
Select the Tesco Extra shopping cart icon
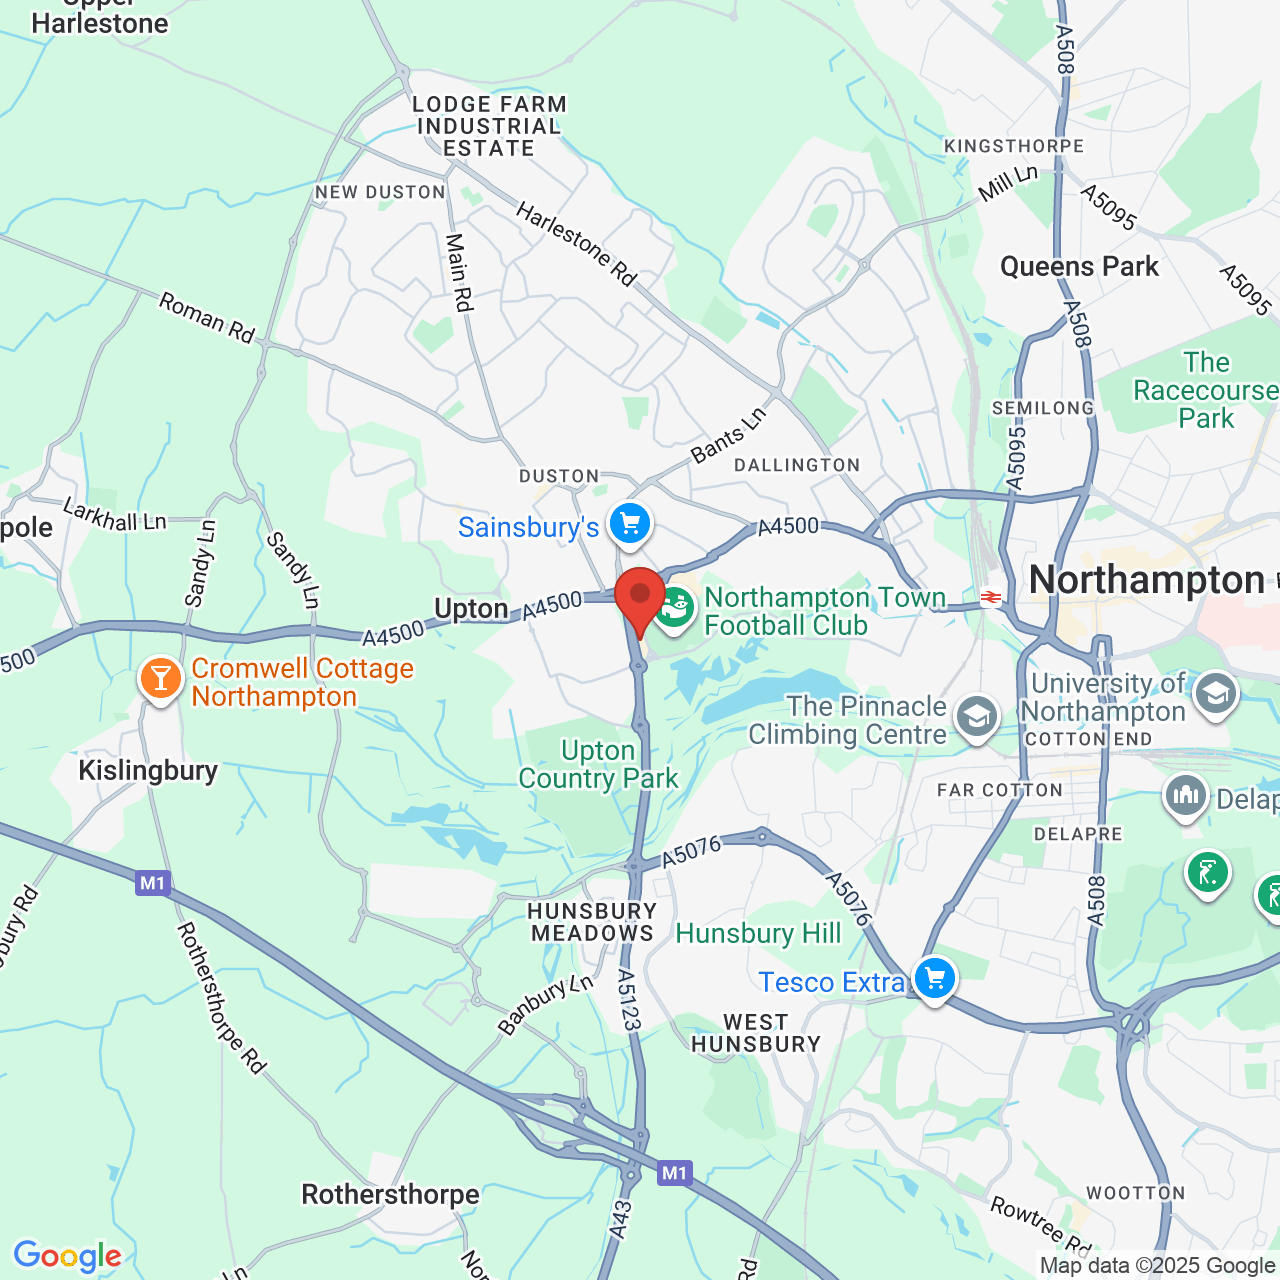coord(934,979)
